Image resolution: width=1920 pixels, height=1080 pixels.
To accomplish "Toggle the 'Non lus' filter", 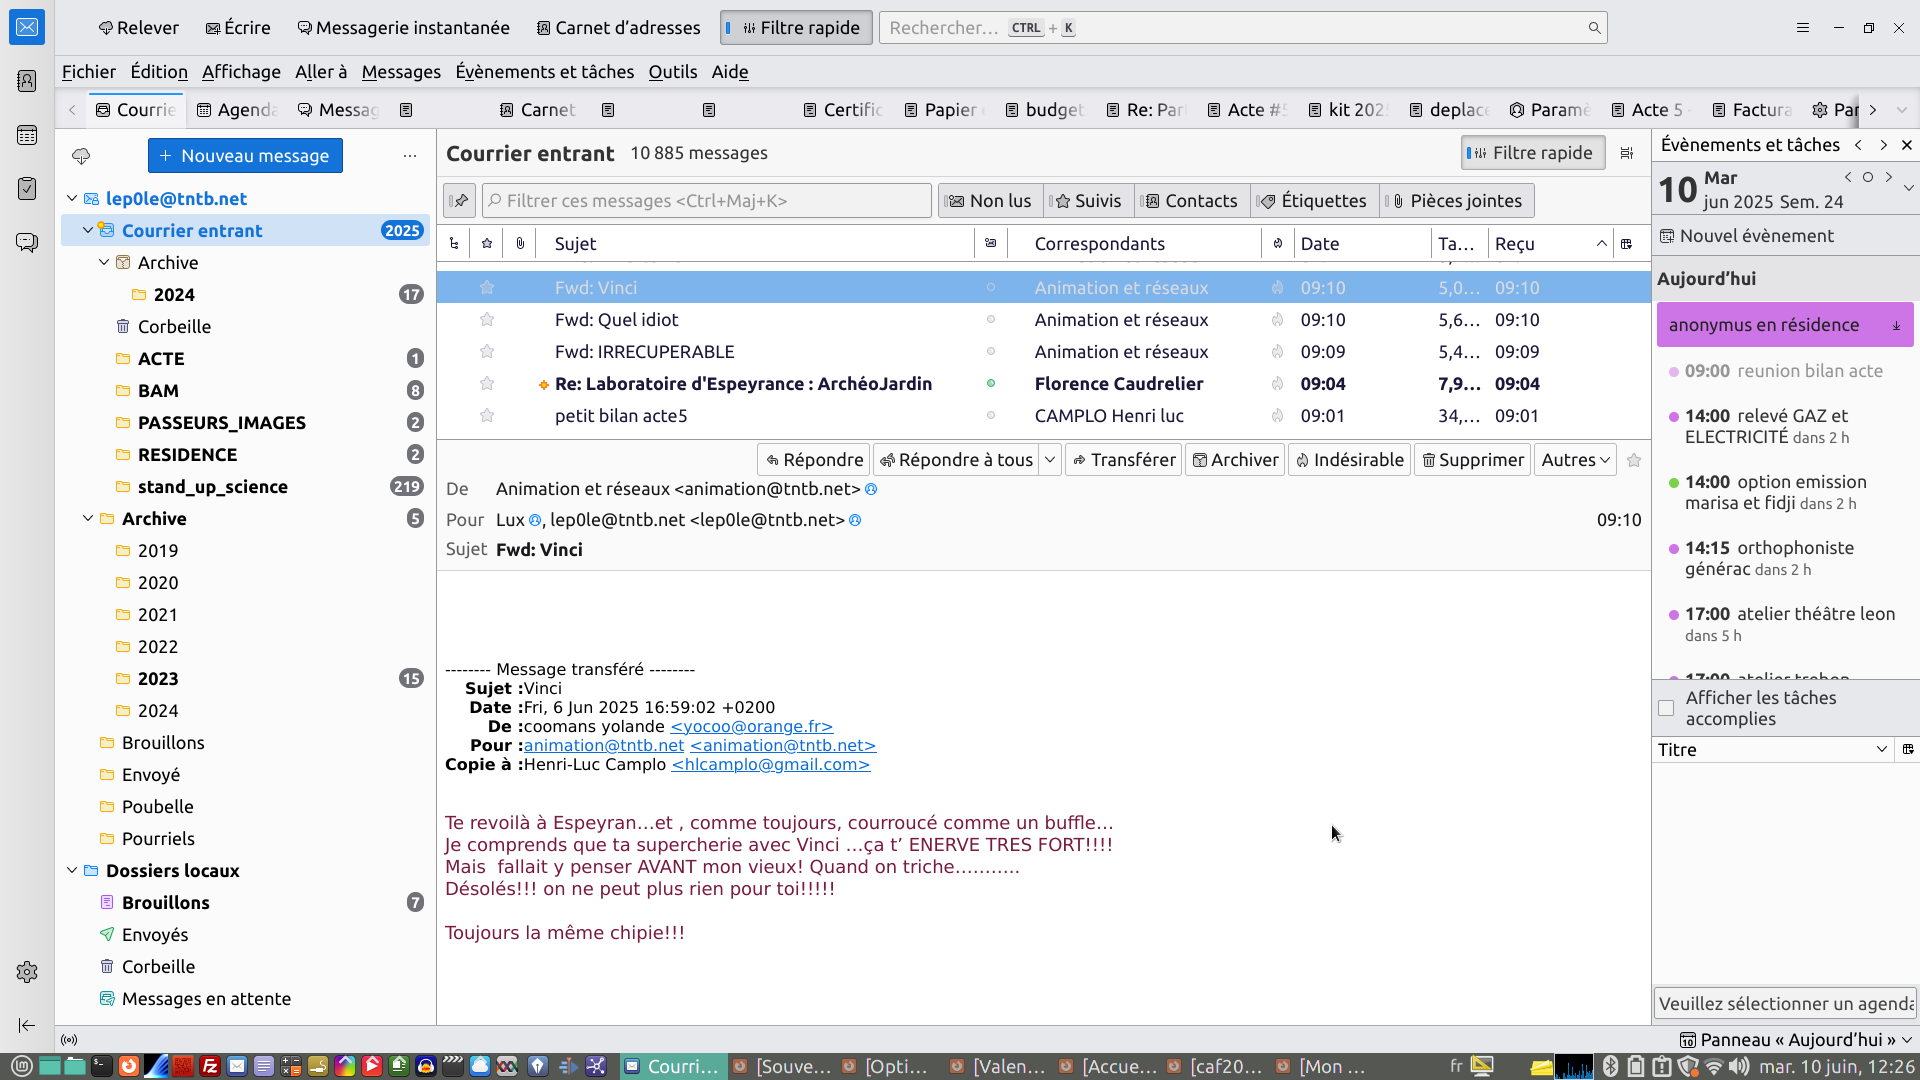I will click(990, 201).
